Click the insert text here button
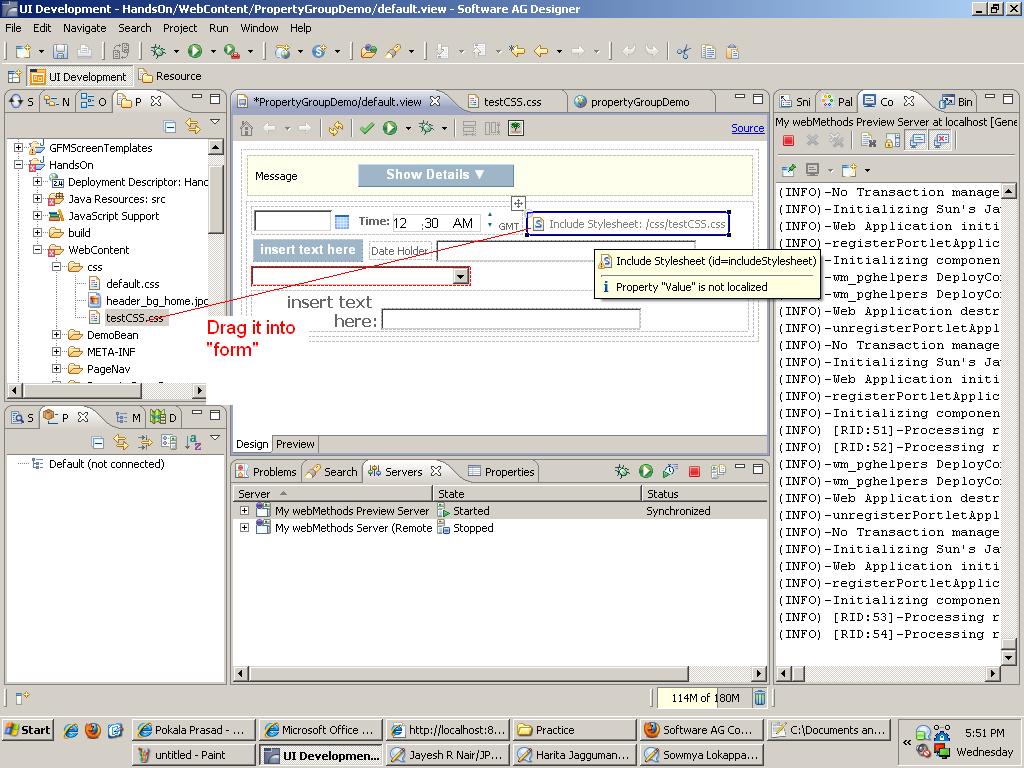The width and height of the screenshot is (1024, 768). pyautogui.click(x=308, y=249)
